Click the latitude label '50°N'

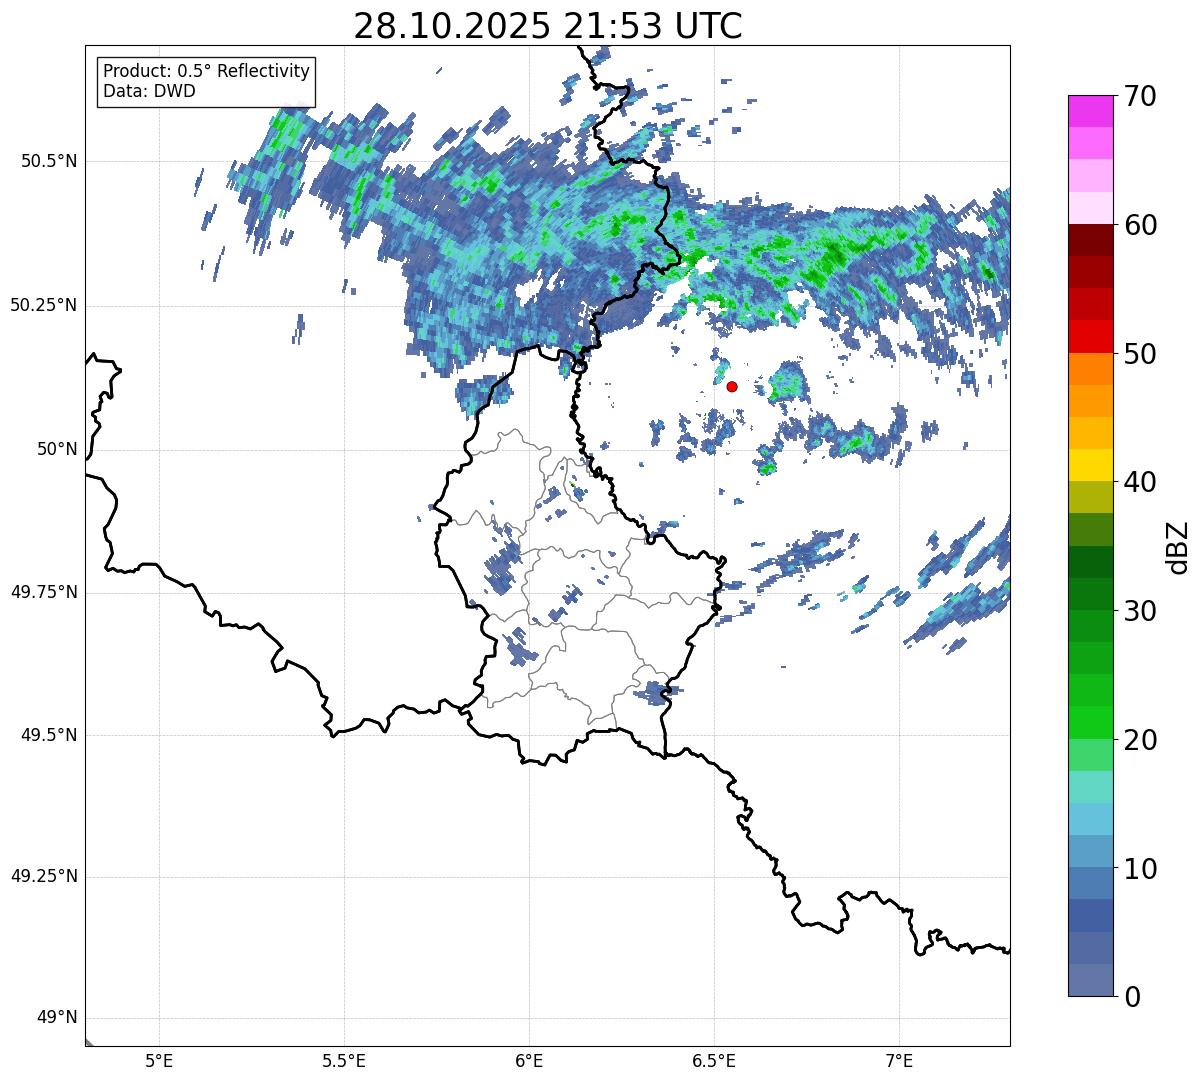pyautogui.click(x=57, y=449)
